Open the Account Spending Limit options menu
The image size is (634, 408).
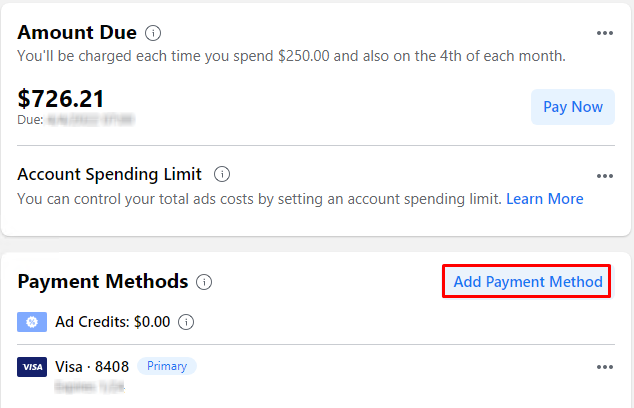tap(604, 176)
